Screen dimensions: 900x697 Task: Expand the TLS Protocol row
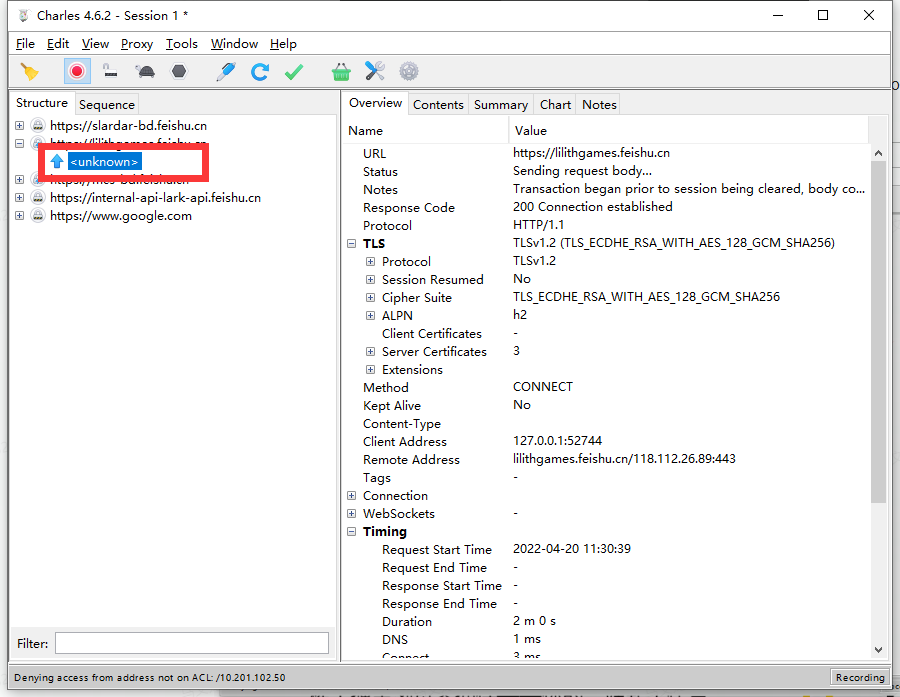click(x=370, y=261)
